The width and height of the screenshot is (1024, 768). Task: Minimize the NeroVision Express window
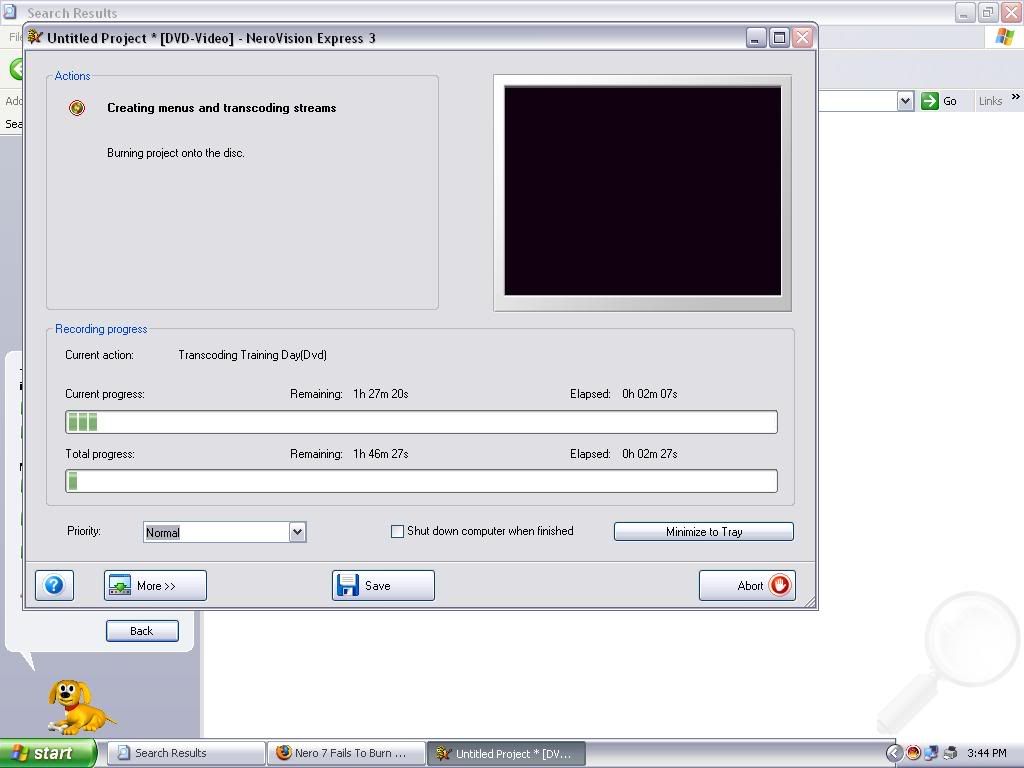[x=756, y=38]
